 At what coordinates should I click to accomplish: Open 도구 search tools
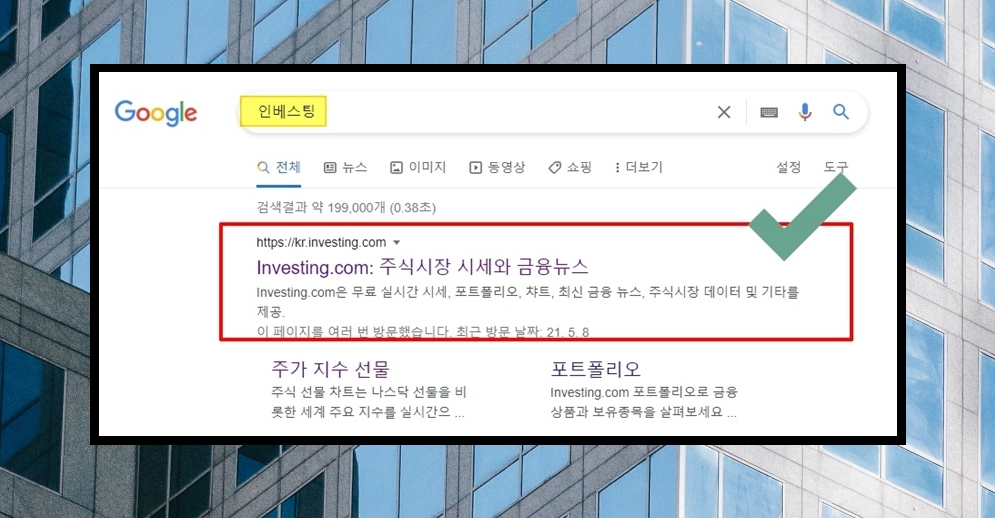tap(836, 168)
